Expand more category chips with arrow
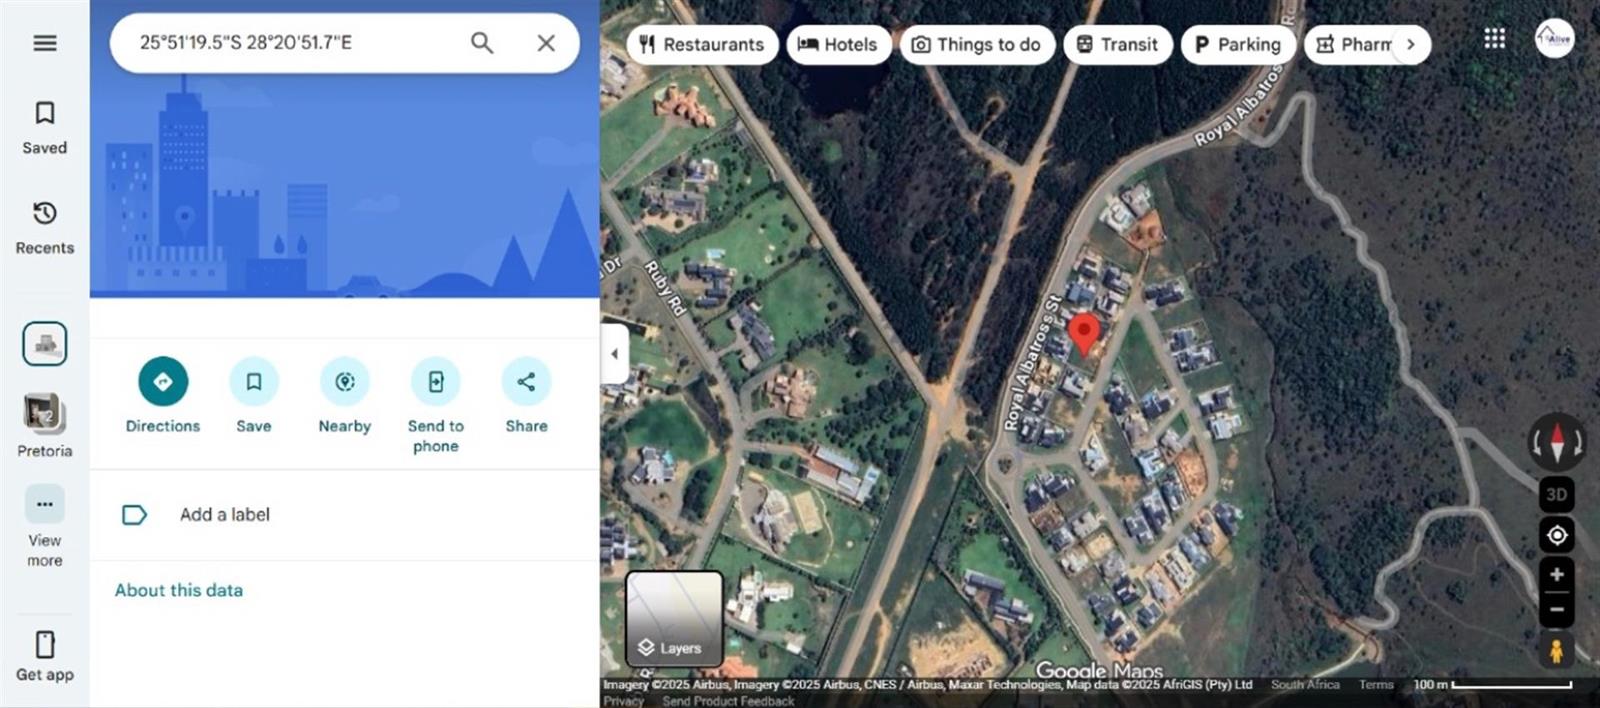This screenshot has height=708, width=1600. tap(1411, 44)
